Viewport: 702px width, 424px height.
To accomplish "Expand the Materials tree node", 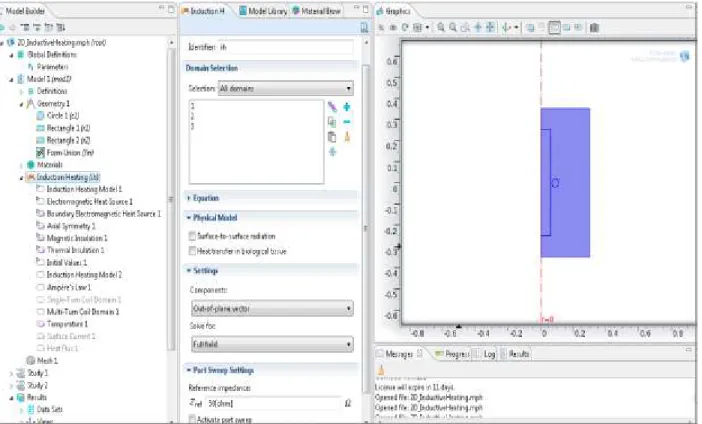I will [21, 165].
